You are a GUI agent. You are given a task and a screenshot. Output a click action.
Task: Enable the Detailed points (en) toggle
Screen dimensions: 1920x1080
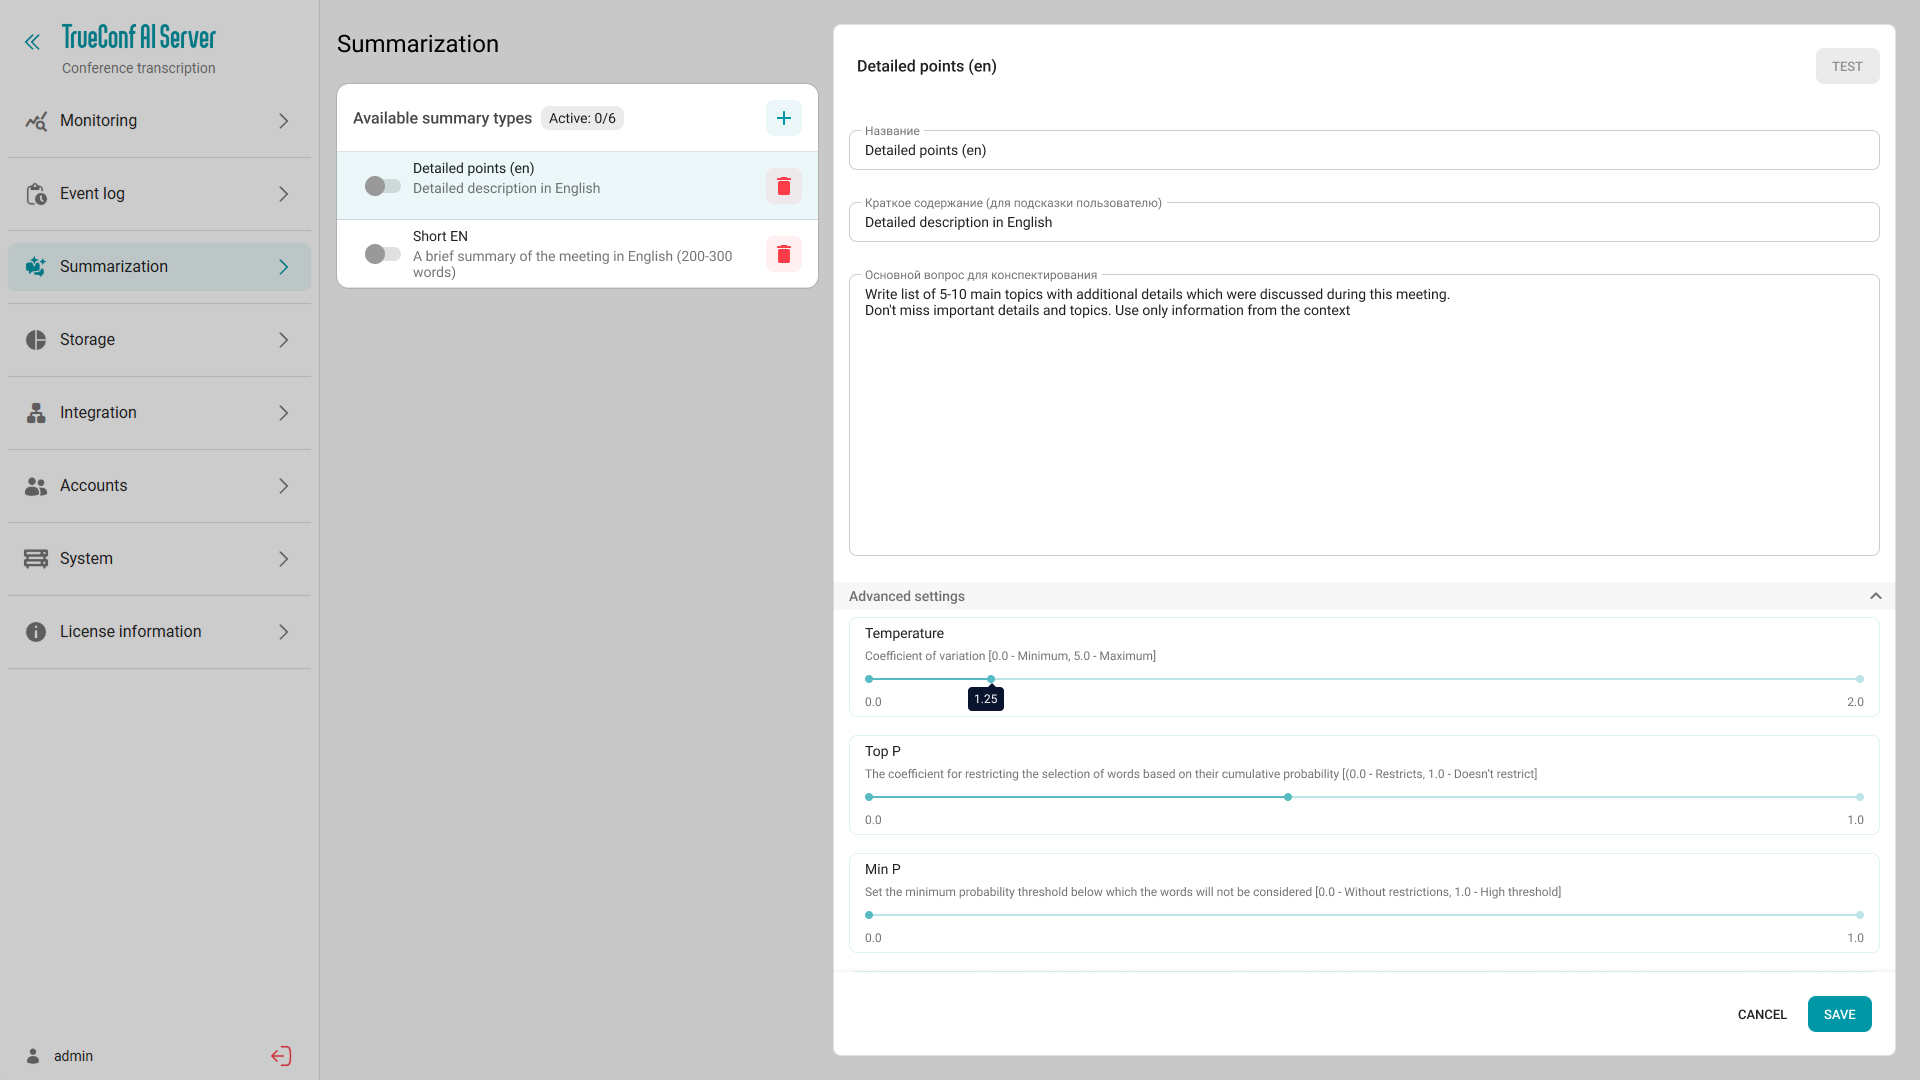pos(382,186)
